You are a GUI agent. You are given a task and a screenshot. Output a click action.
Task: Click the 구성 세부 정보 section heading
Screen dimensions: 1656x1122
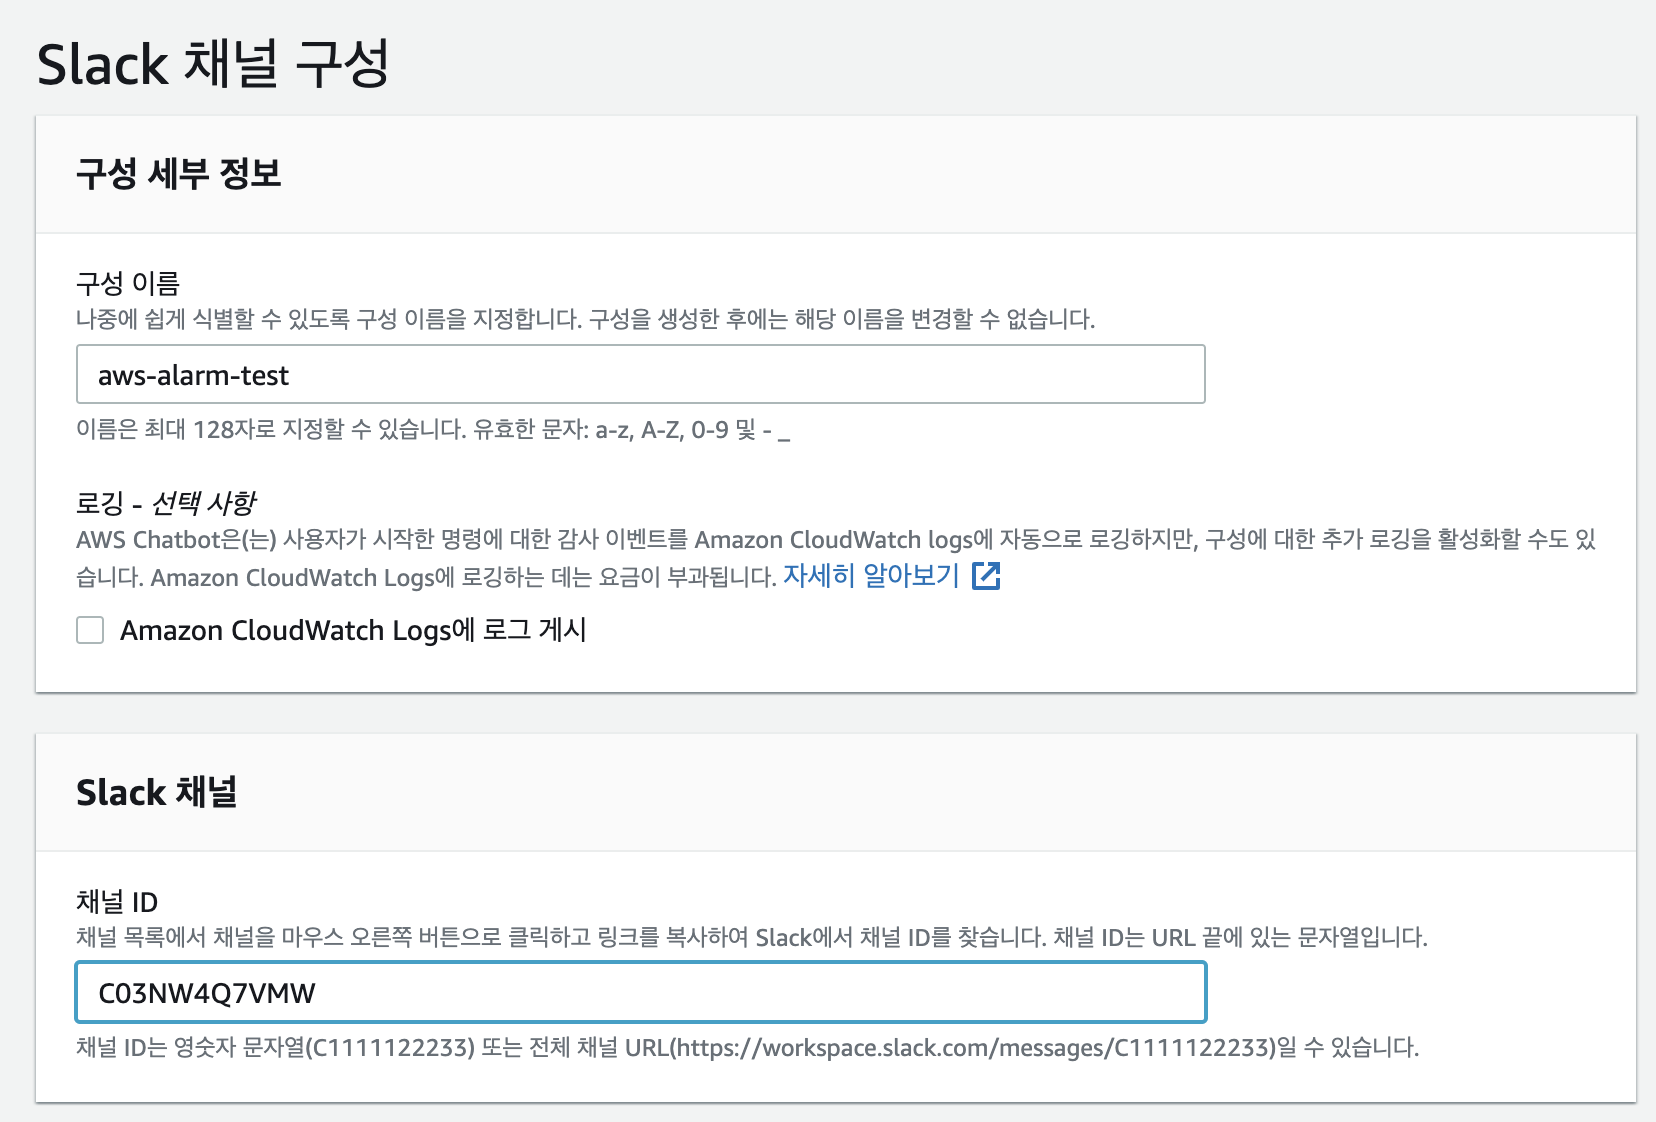(x=179, y=174)
